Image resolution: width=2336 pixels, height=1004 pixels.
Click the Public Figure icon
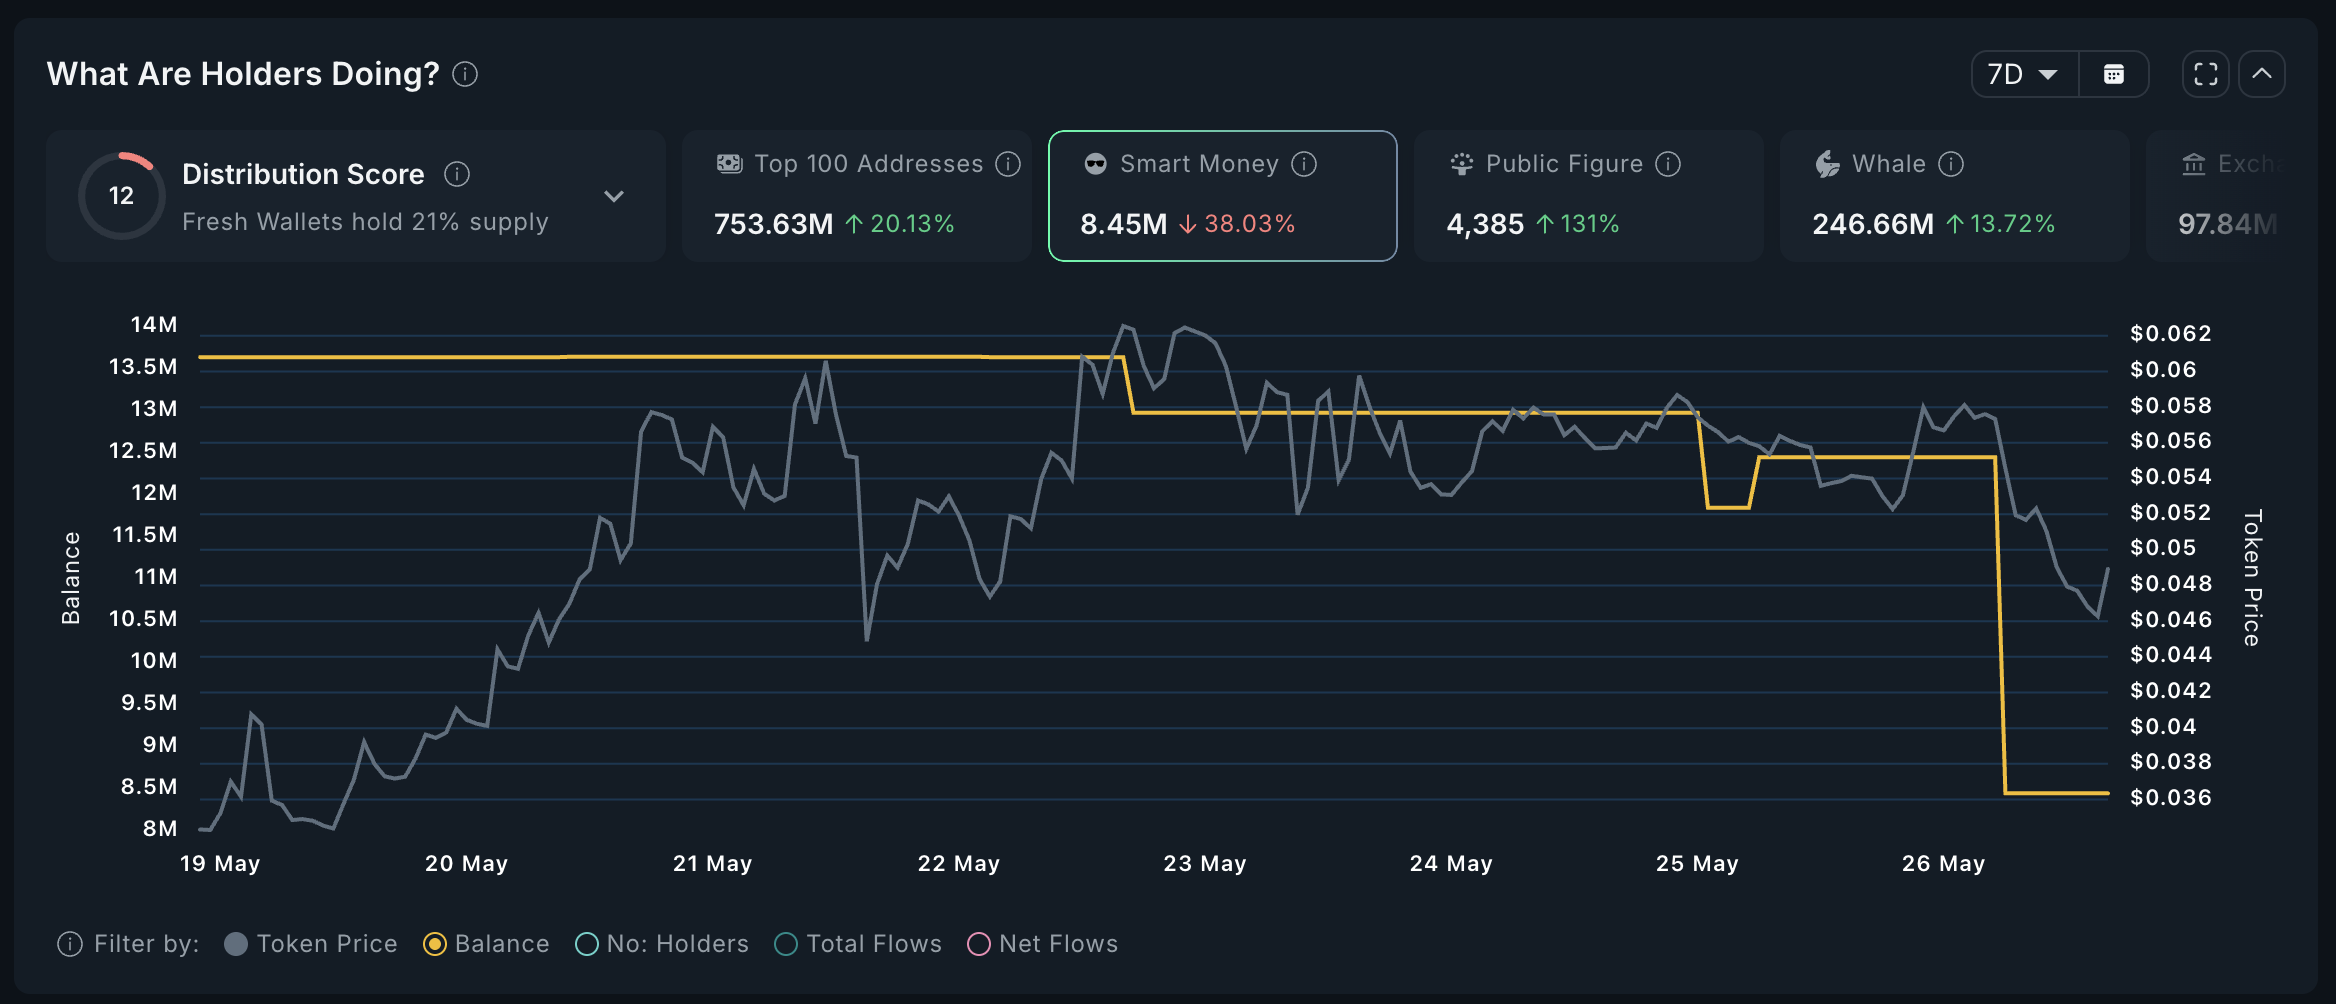click(x=1462, y=163)
